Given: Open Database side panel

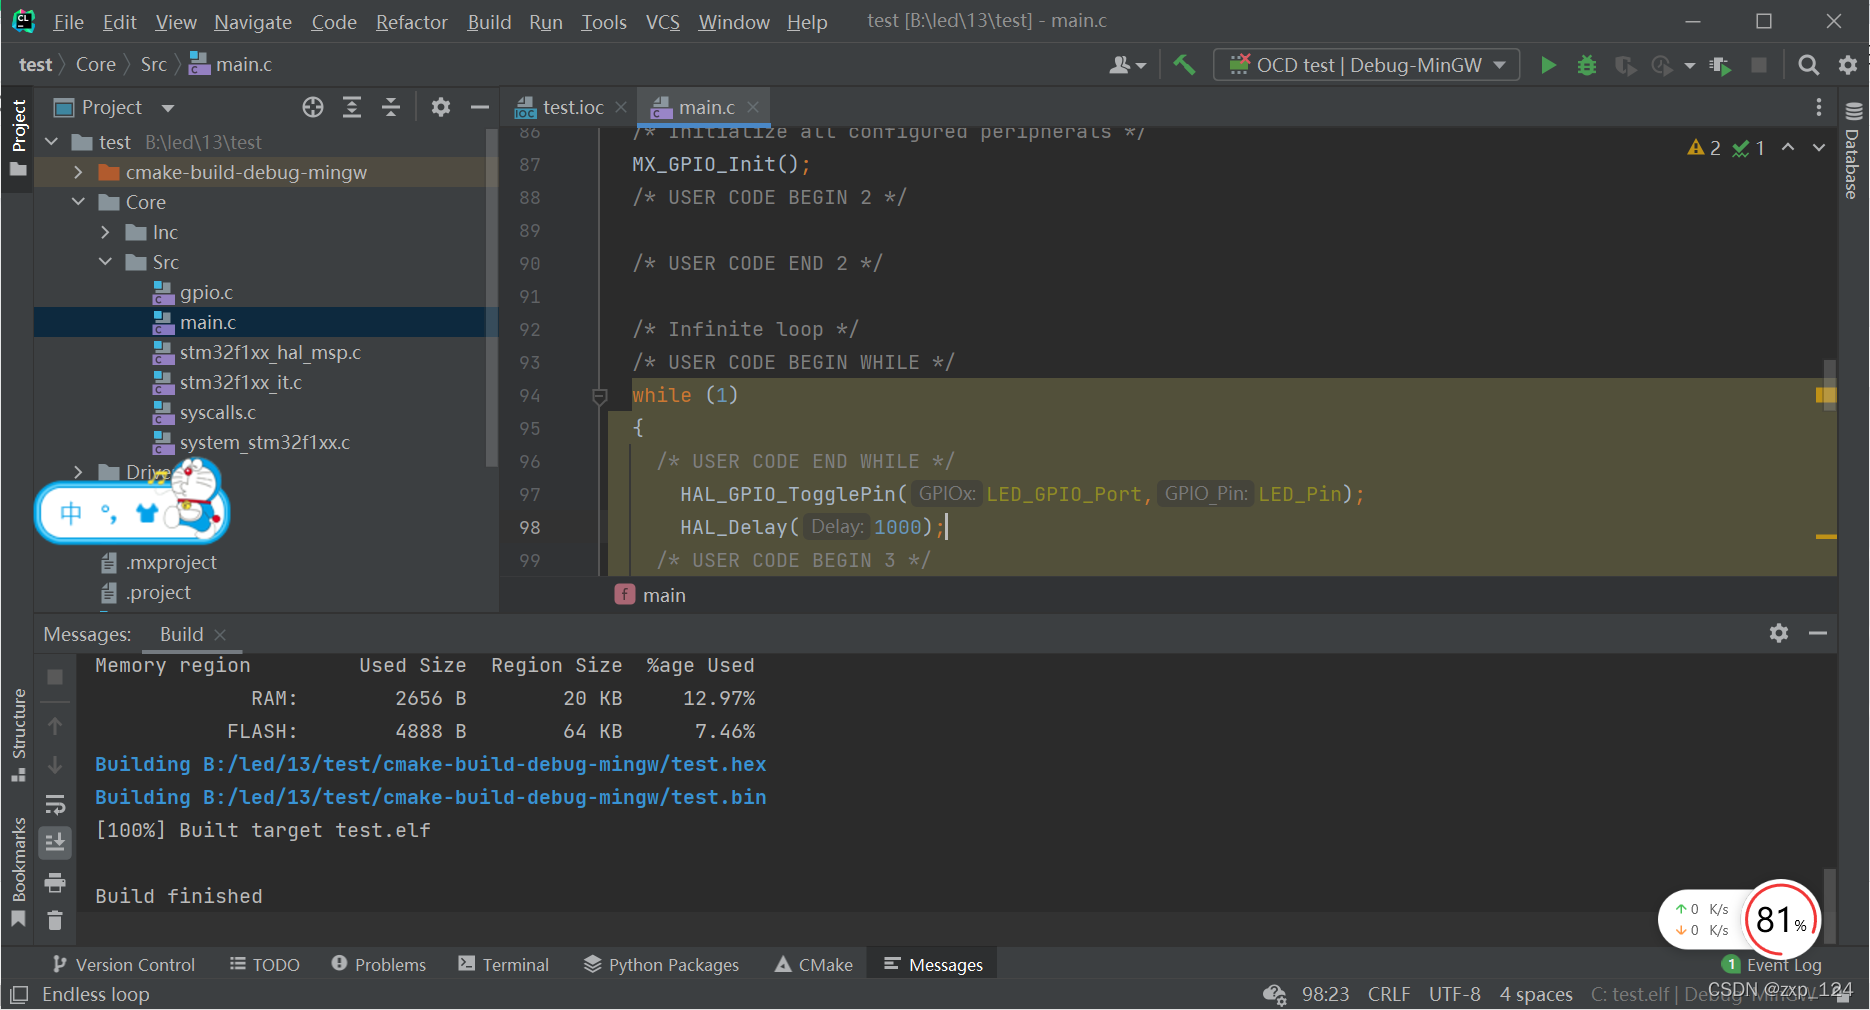Looking at the screenshot, I should tap(1852, 152).
